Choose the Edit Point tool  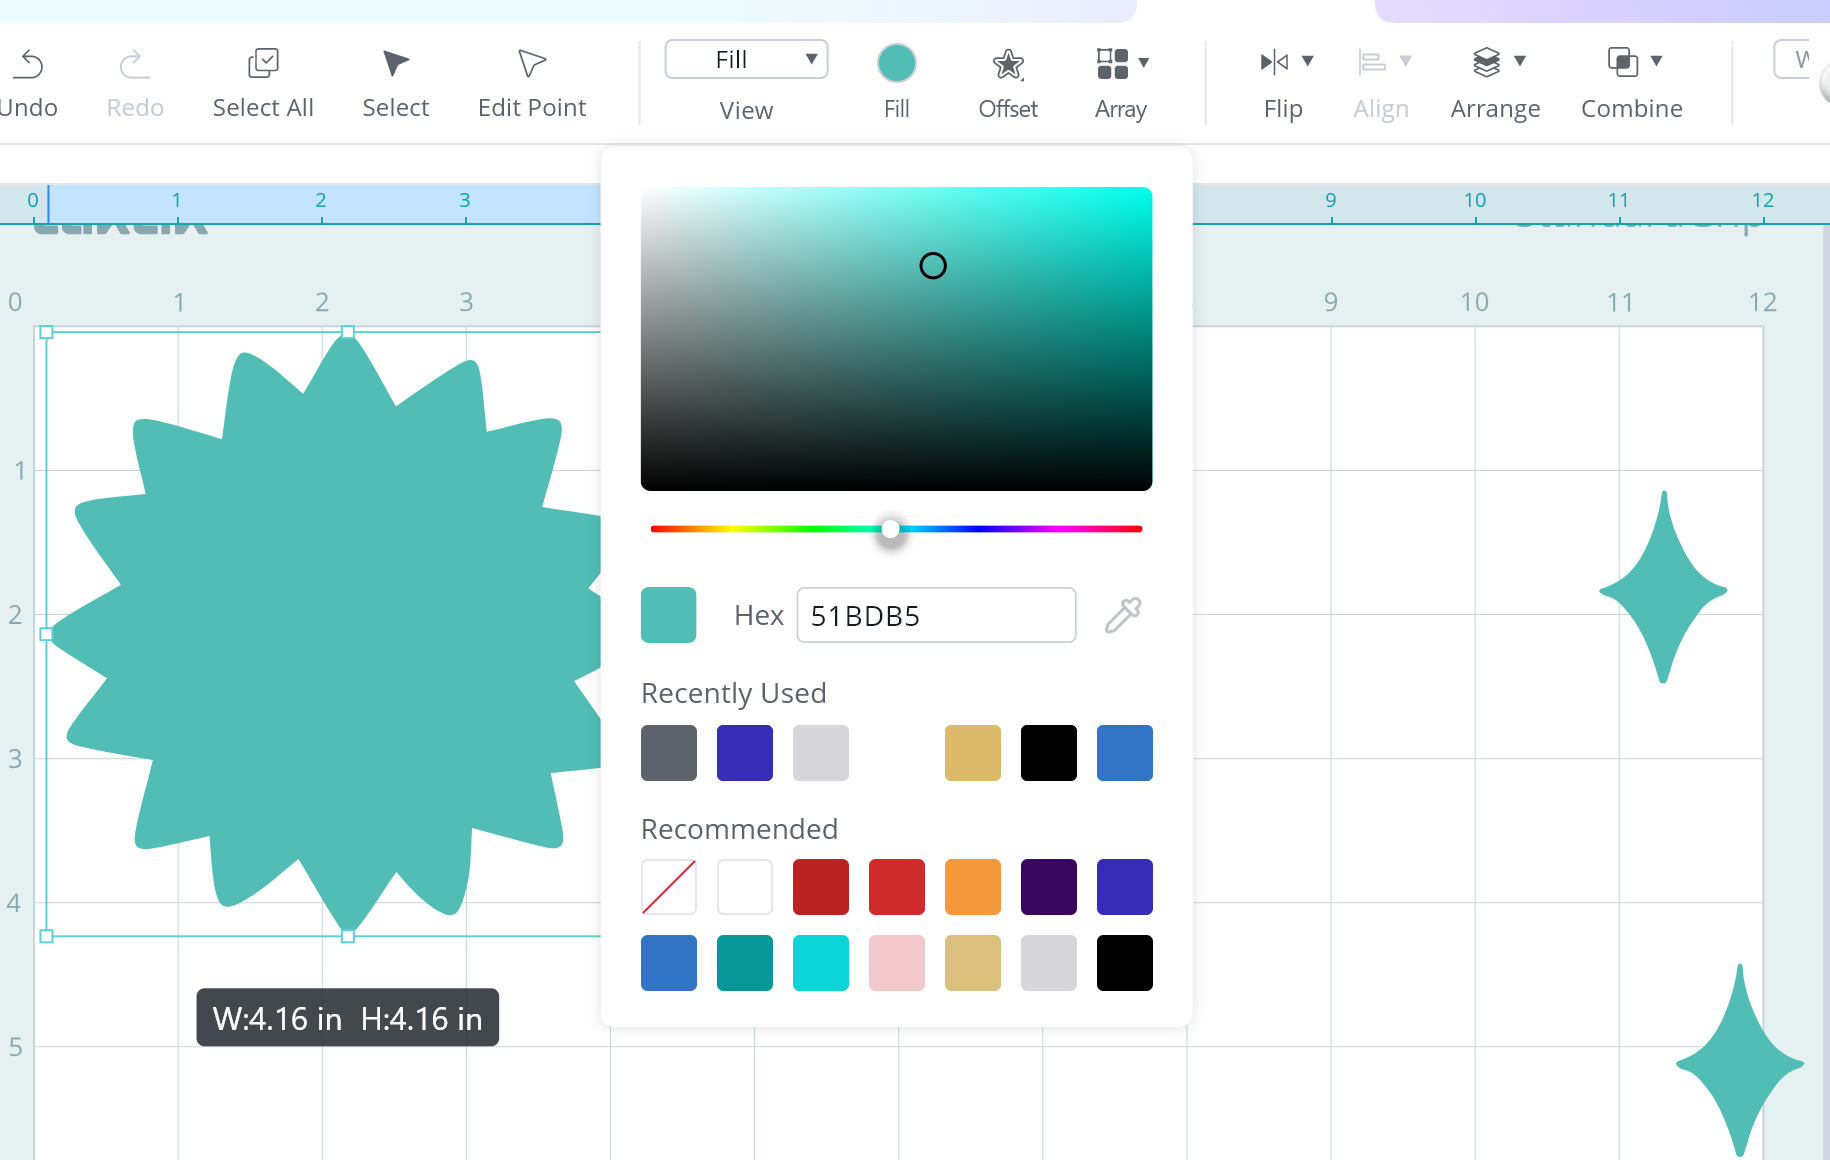(532, 63)
